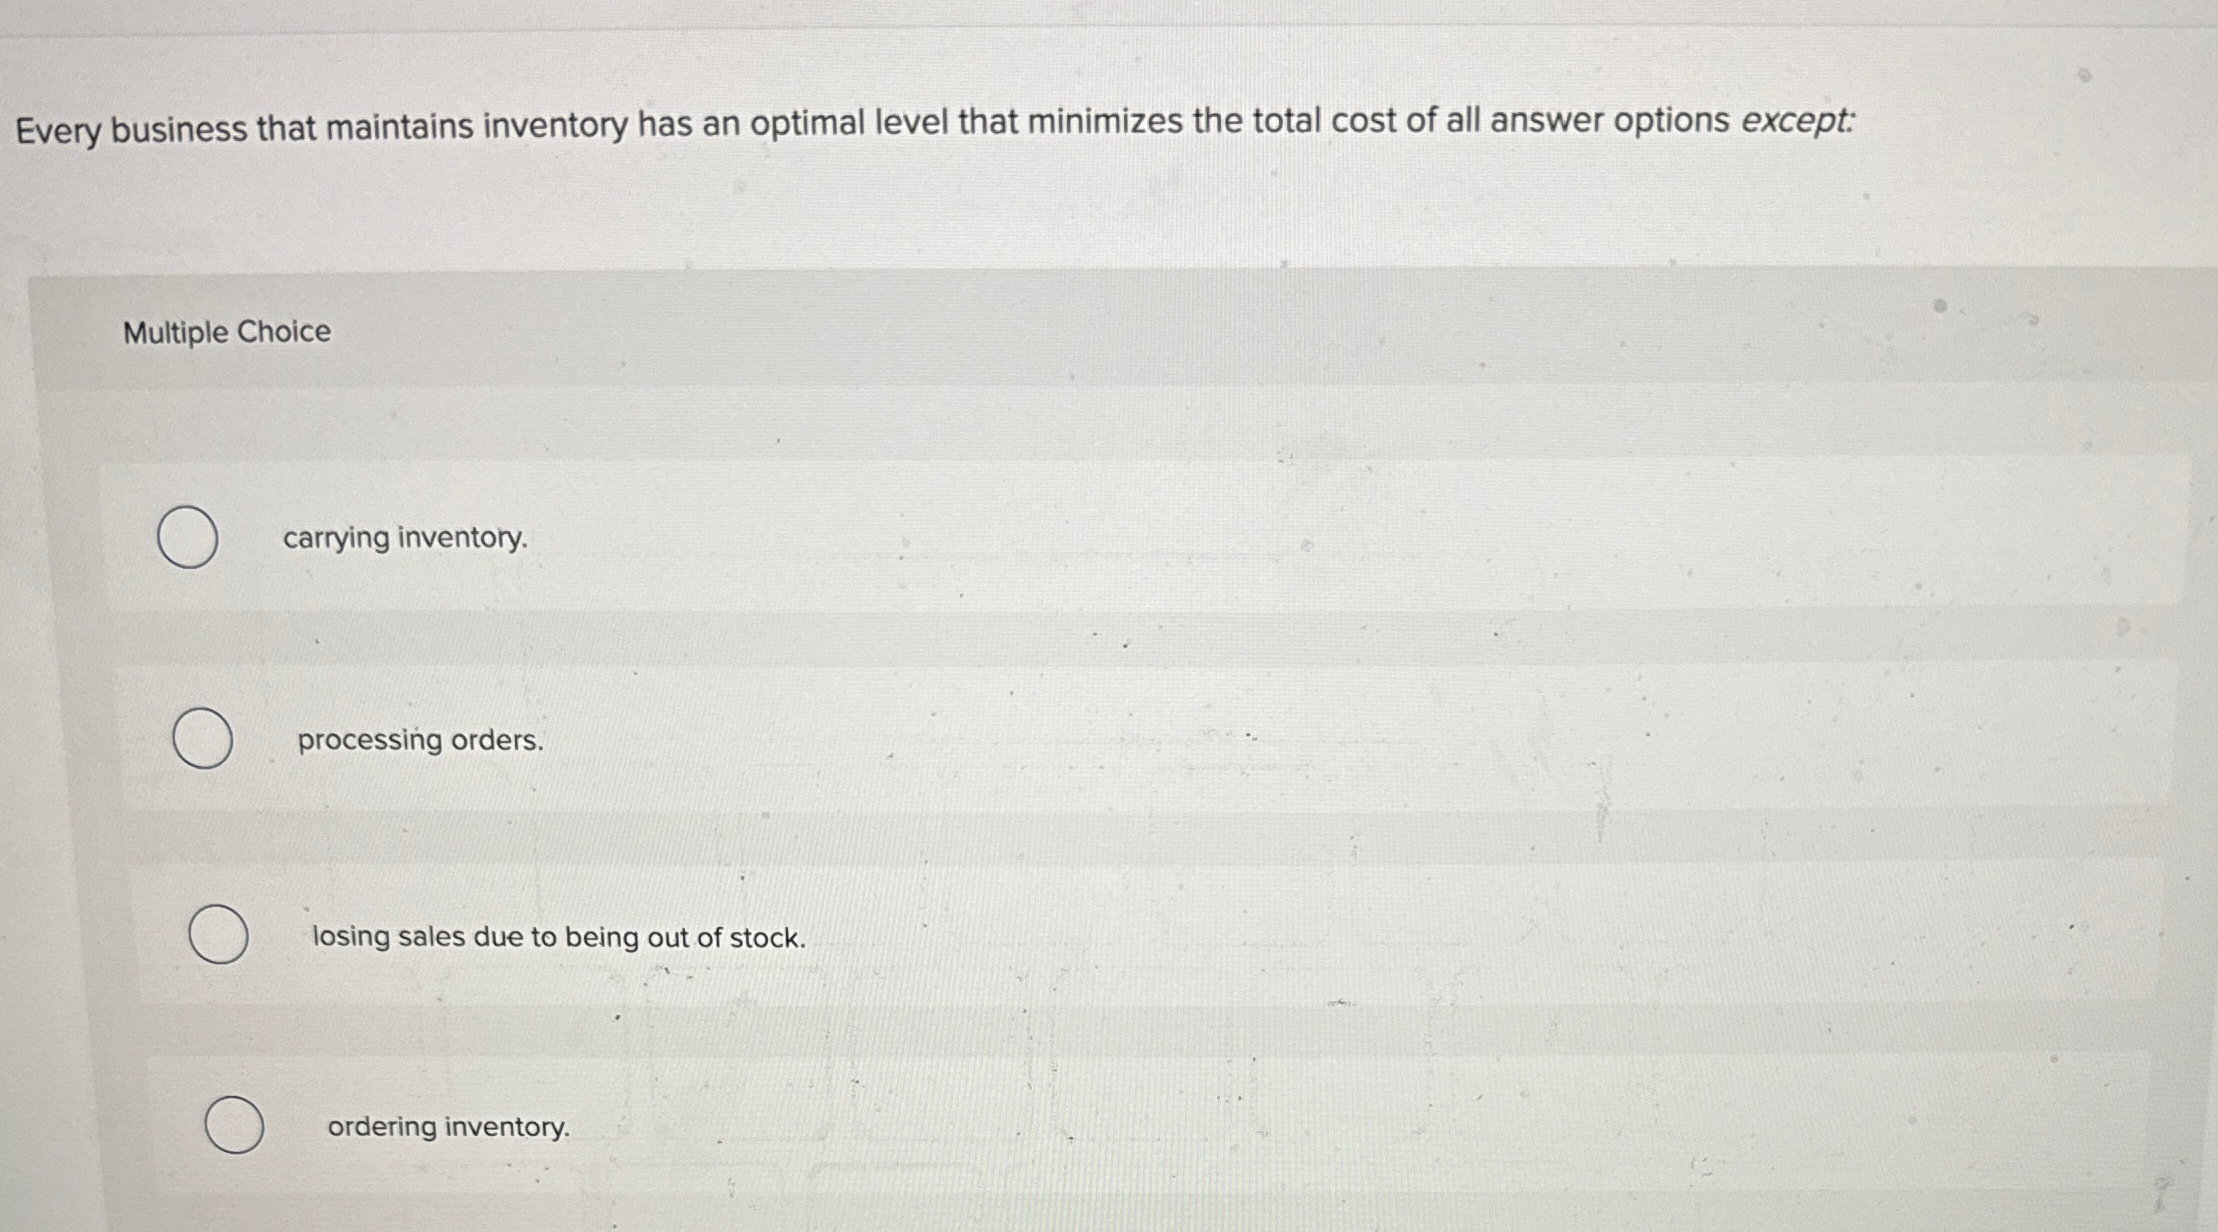This screenshot has width=2218, height=1232.
Task: Click the carrying inventory answer text
Action: click(404, 538)
